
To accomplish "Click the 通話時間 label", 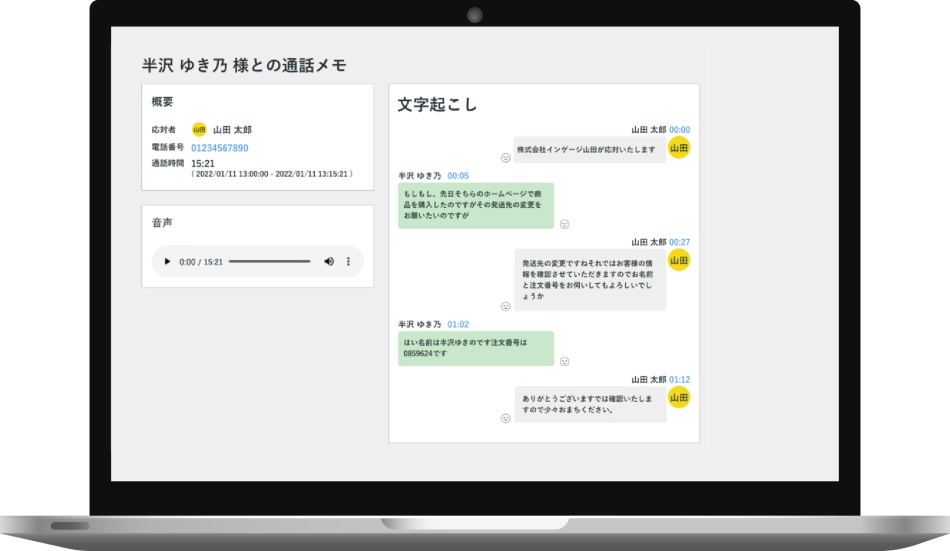I will [168, 163].
